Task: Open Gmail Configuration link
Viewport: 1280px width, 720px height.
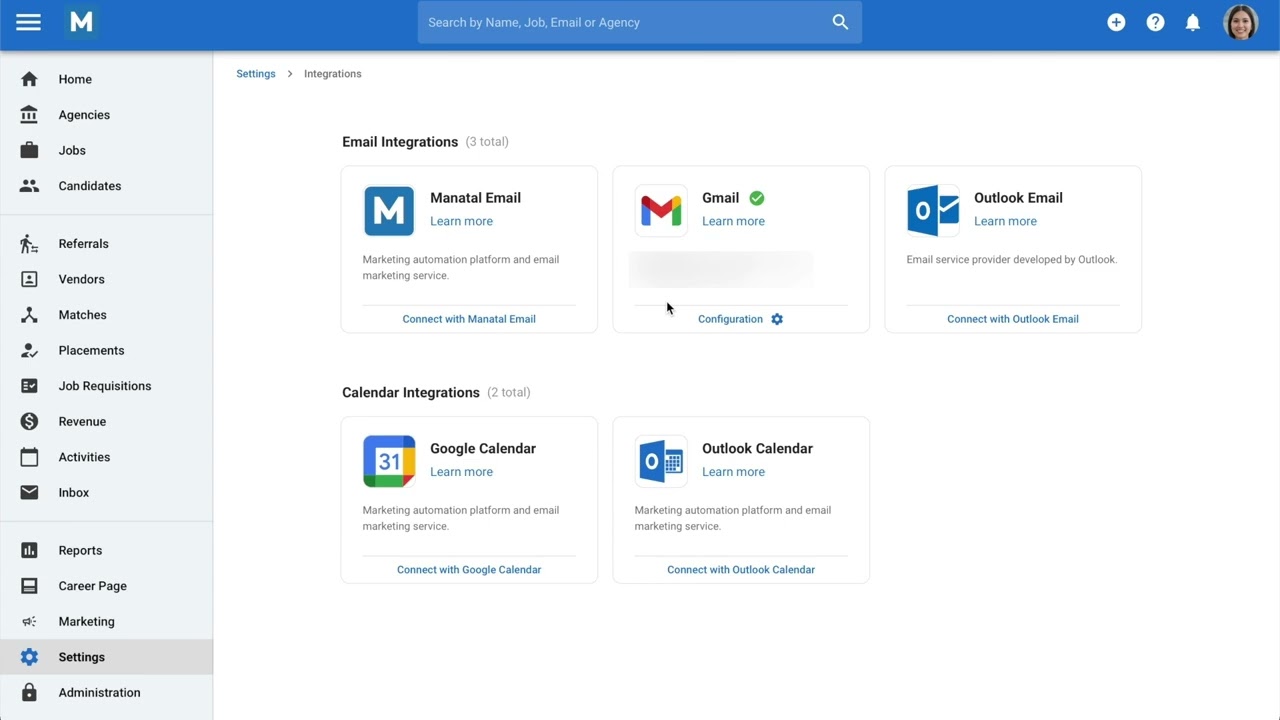Action: click(730, 319)
